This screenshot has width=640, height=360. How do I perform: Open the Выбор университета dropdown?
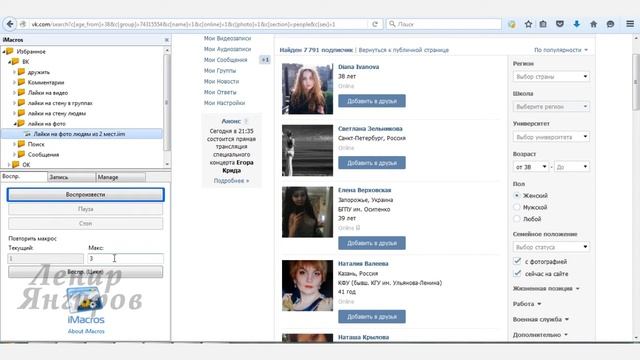click(x=551, y=137)
